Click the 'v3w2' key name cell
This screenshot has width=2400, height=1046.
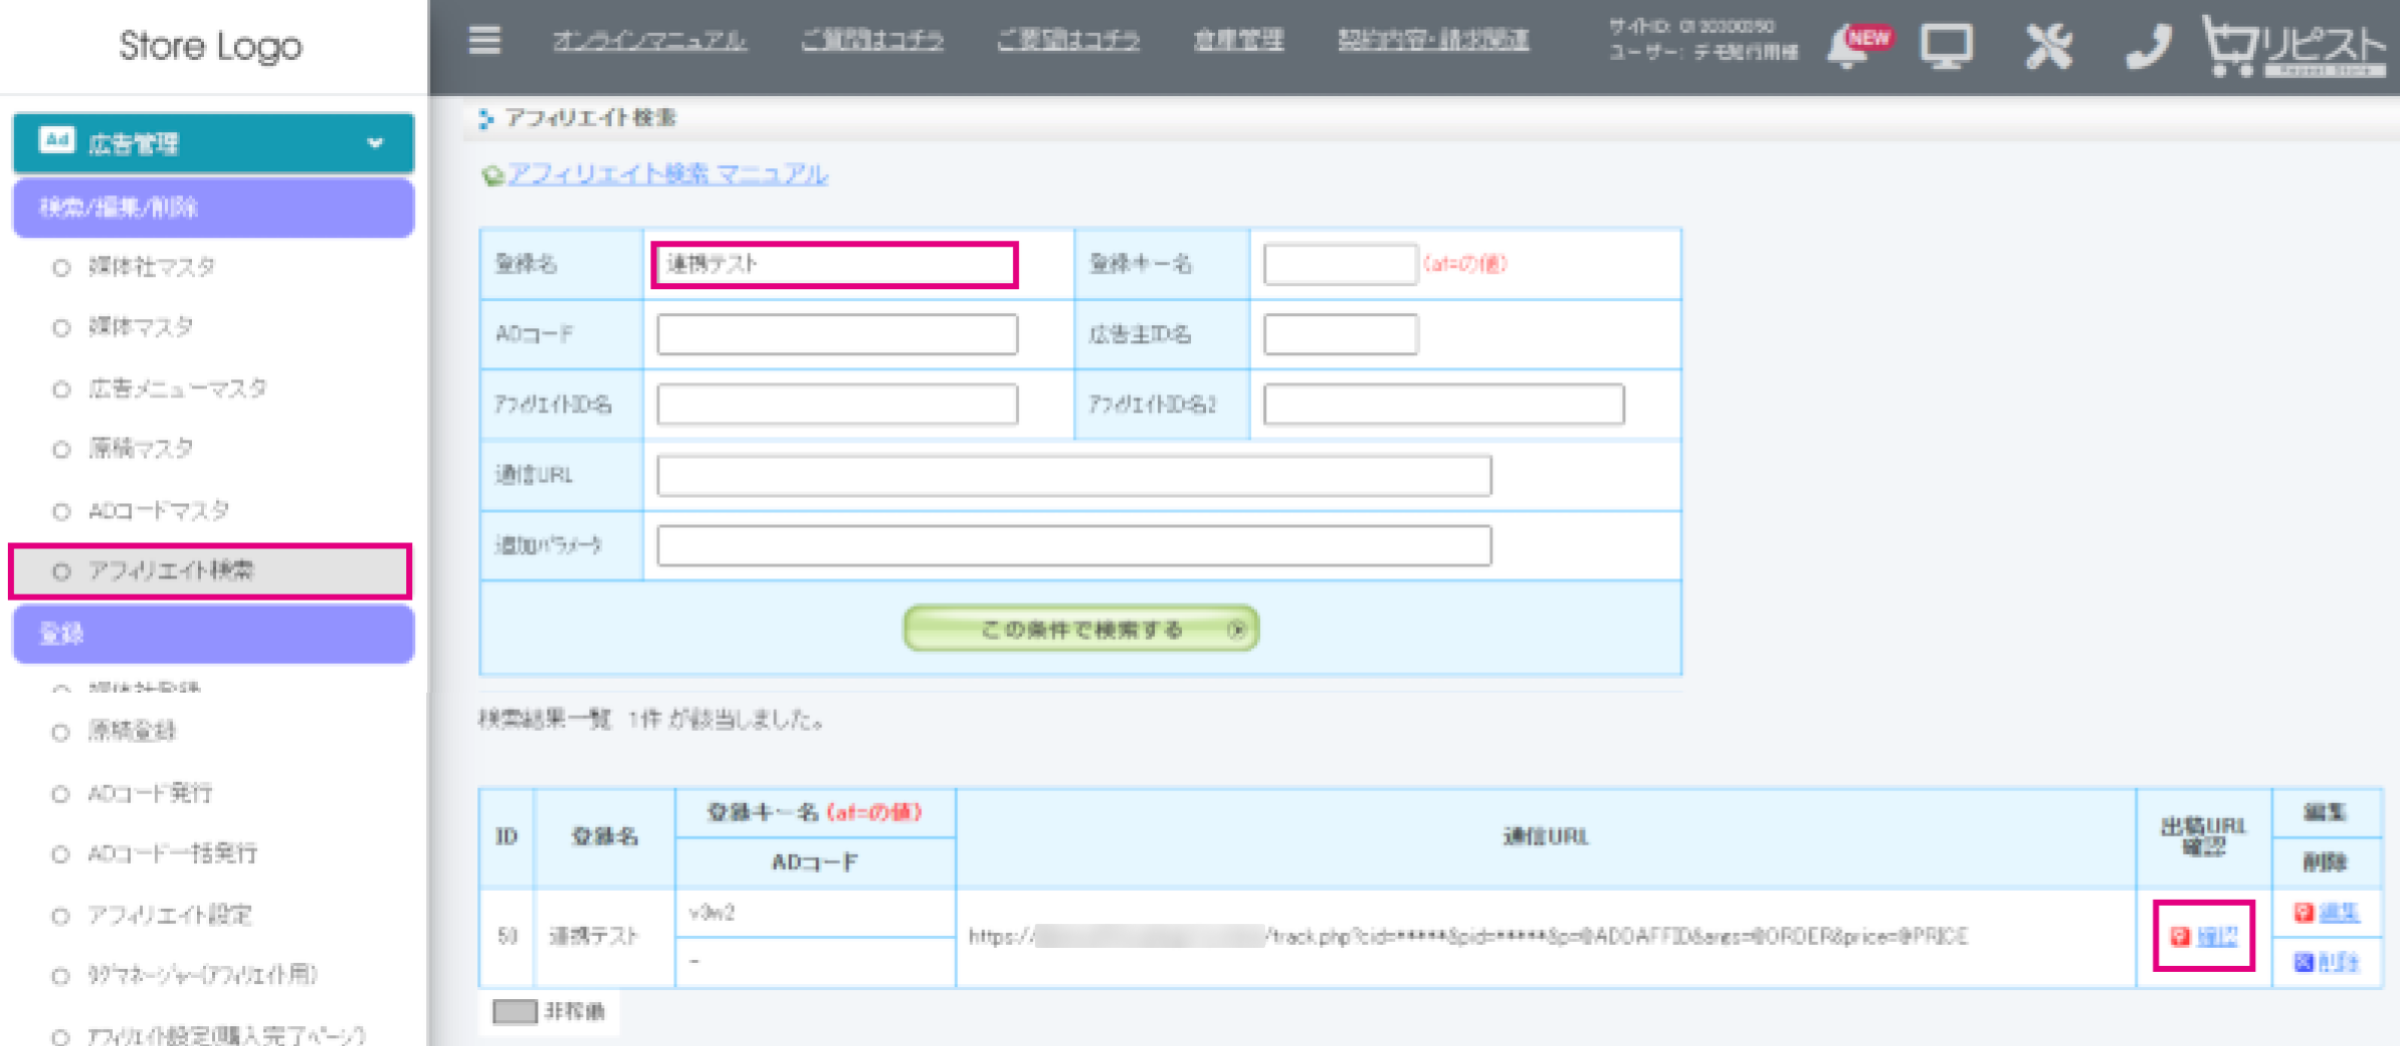[815, 913]
